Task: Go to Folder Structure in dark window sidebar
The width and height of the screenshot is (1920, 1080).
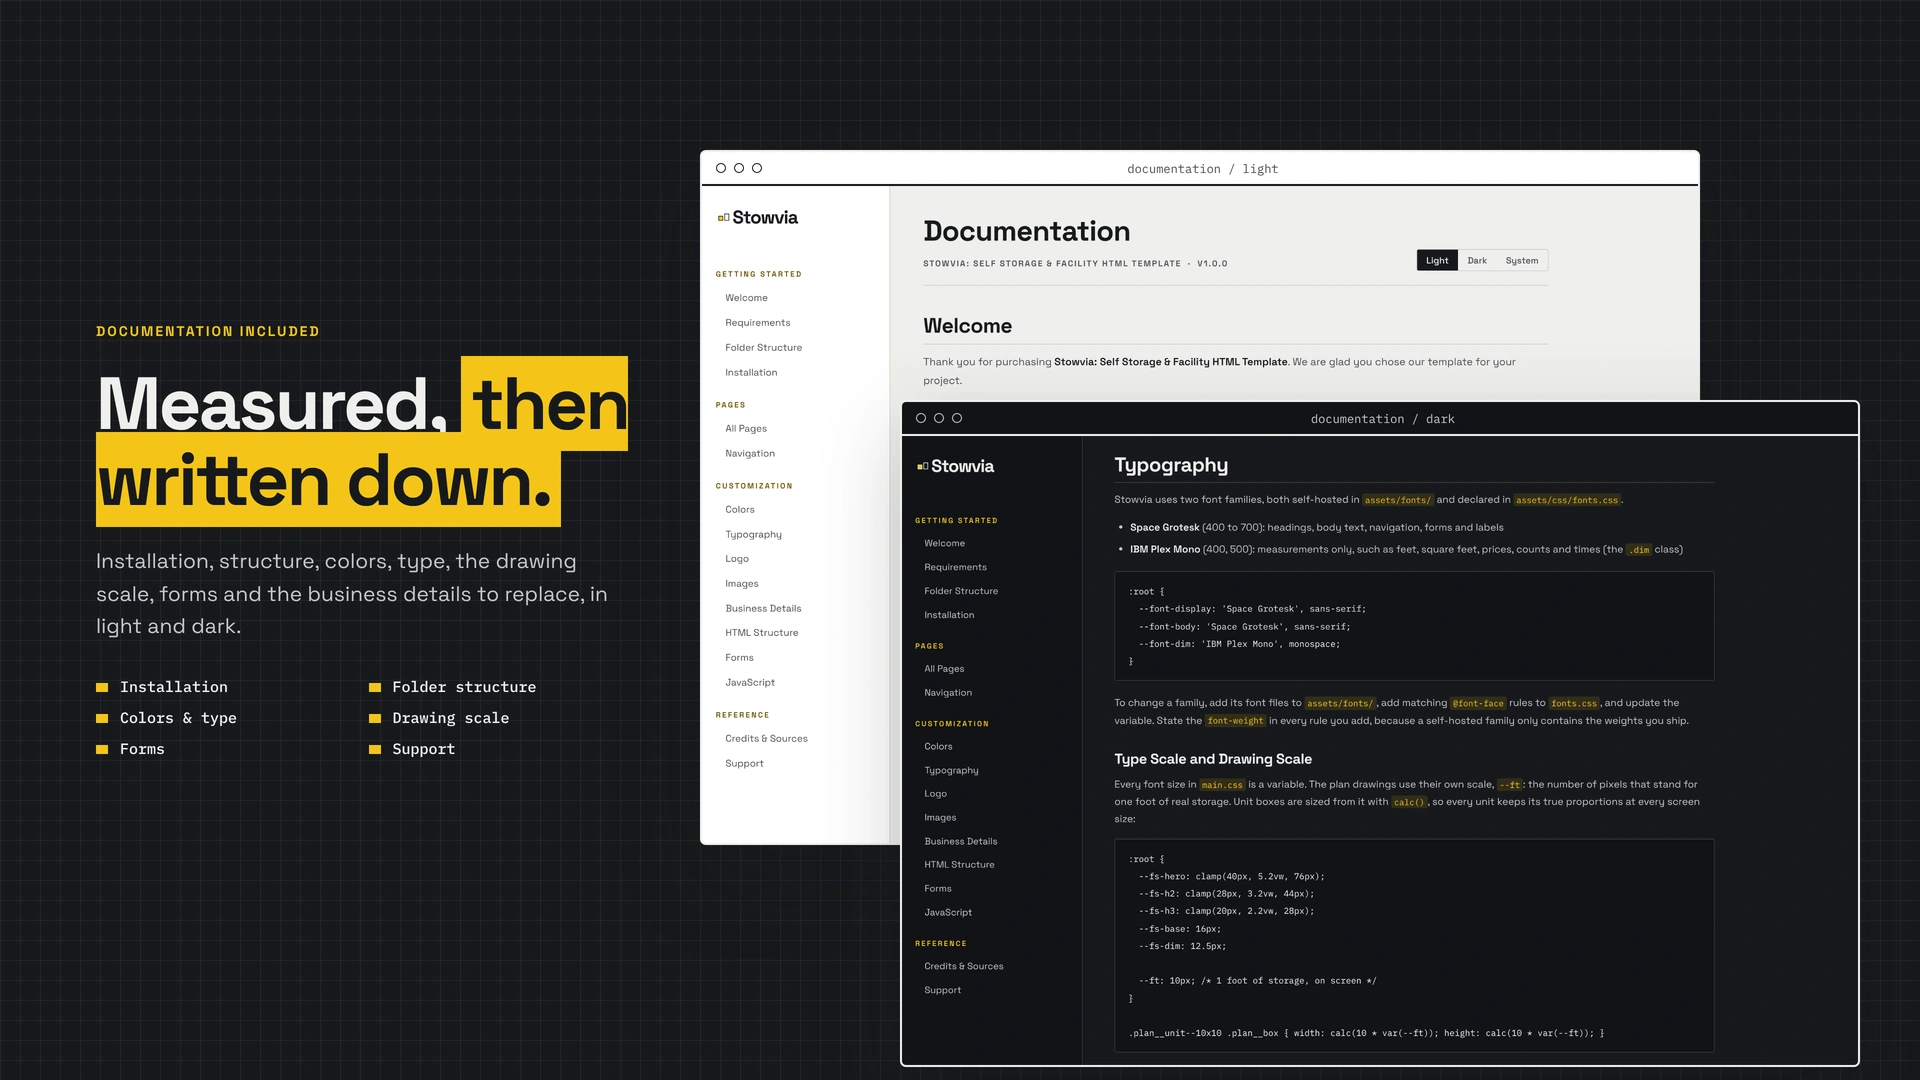Action: (961, 592)
